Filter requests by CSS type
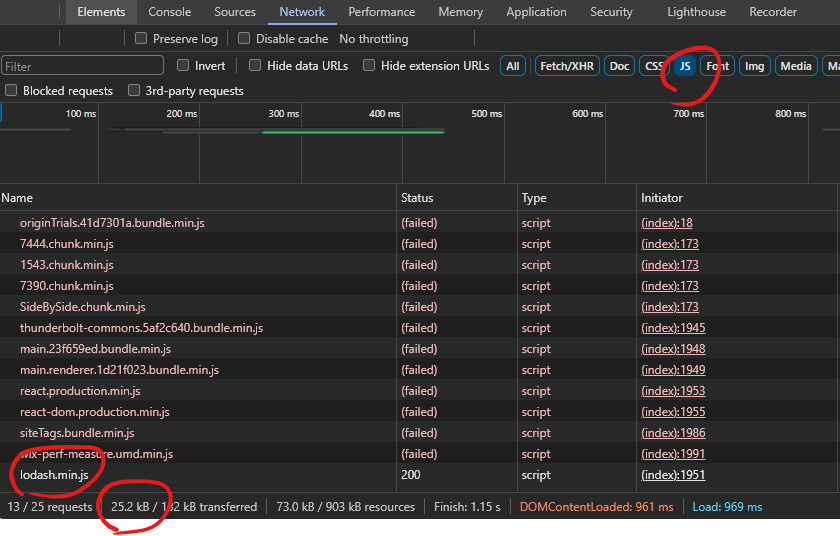The image size is (840, 536). click(654, 66)
